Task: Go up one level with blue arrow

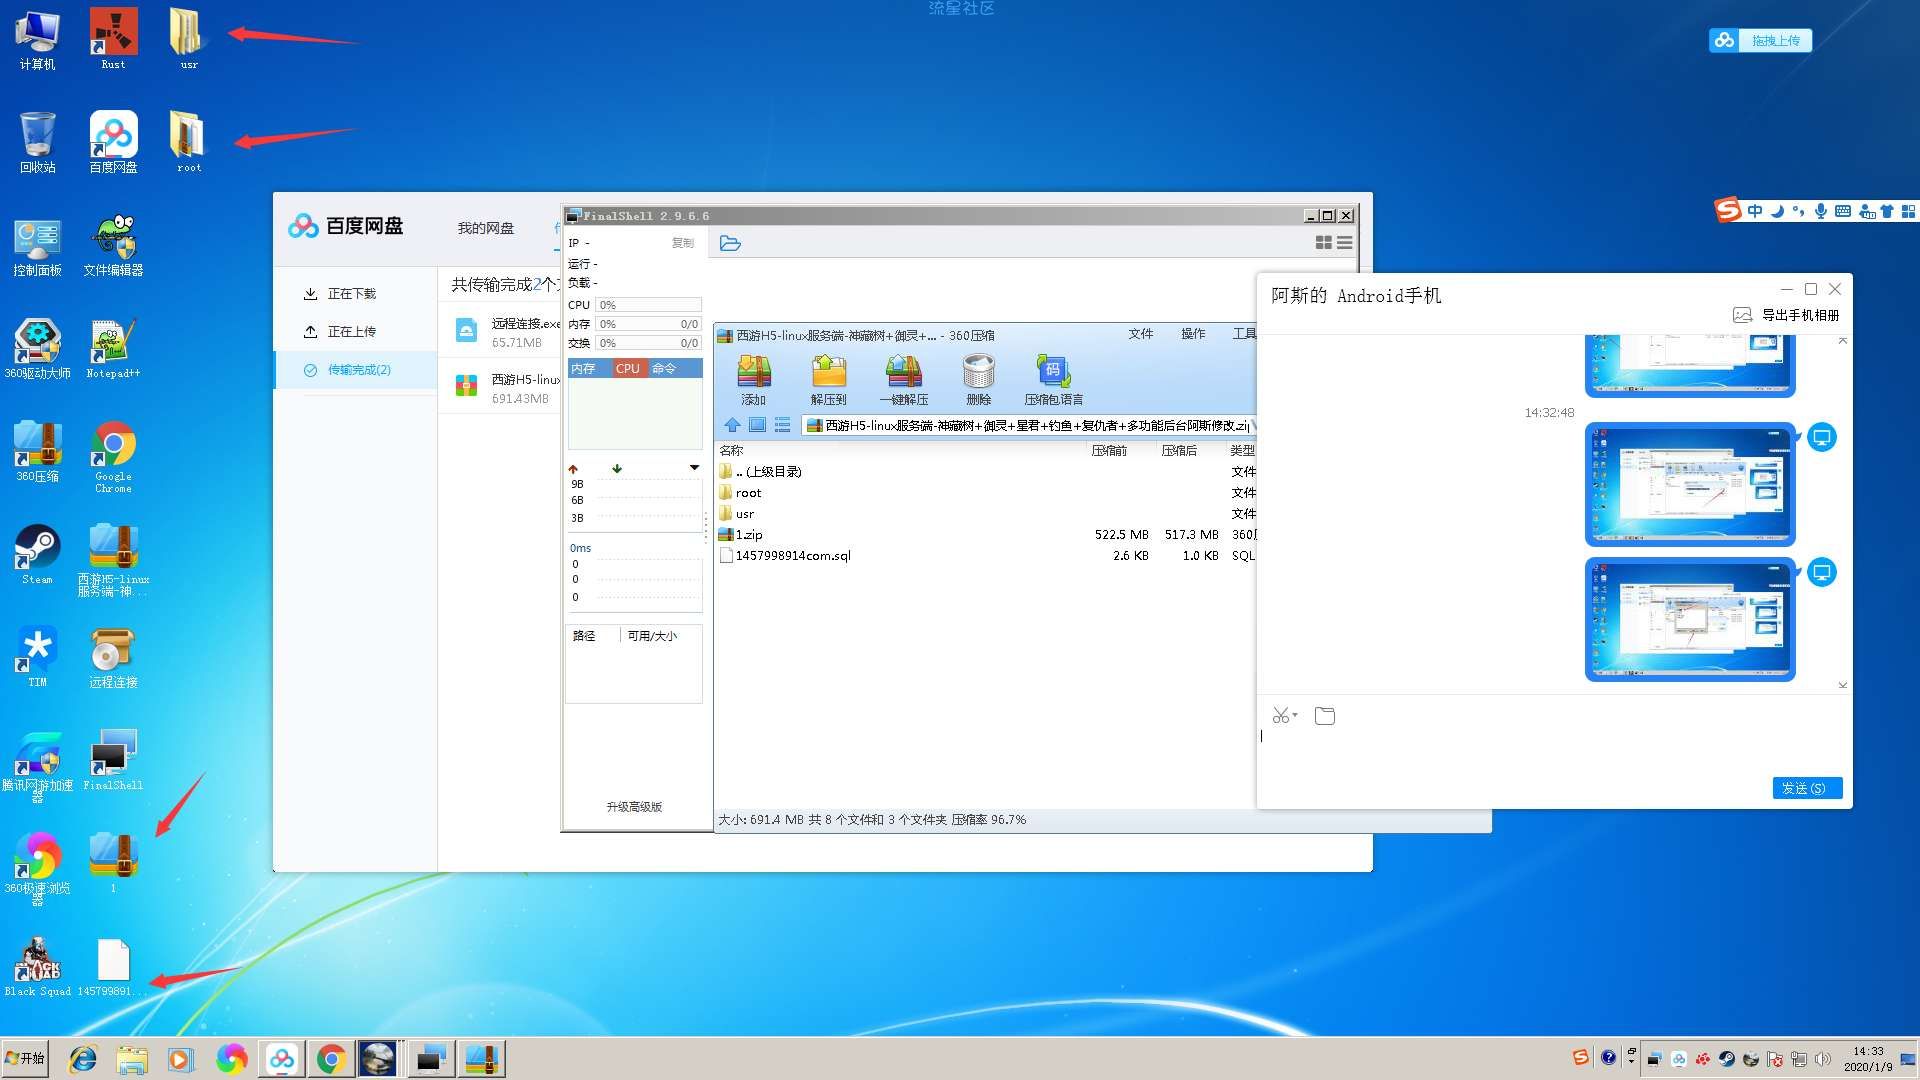Action: pyautogui.click(x=732, y=425)
